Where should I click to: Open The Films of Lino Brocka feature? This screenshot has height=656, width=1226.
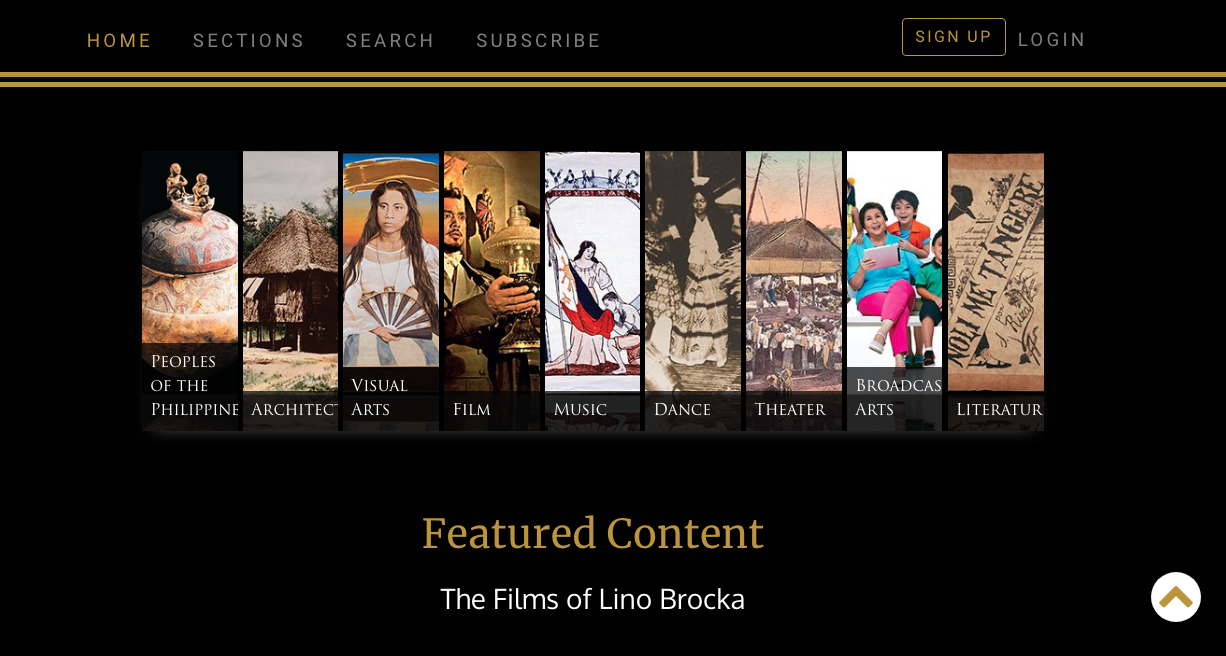[x=593, y=599]
